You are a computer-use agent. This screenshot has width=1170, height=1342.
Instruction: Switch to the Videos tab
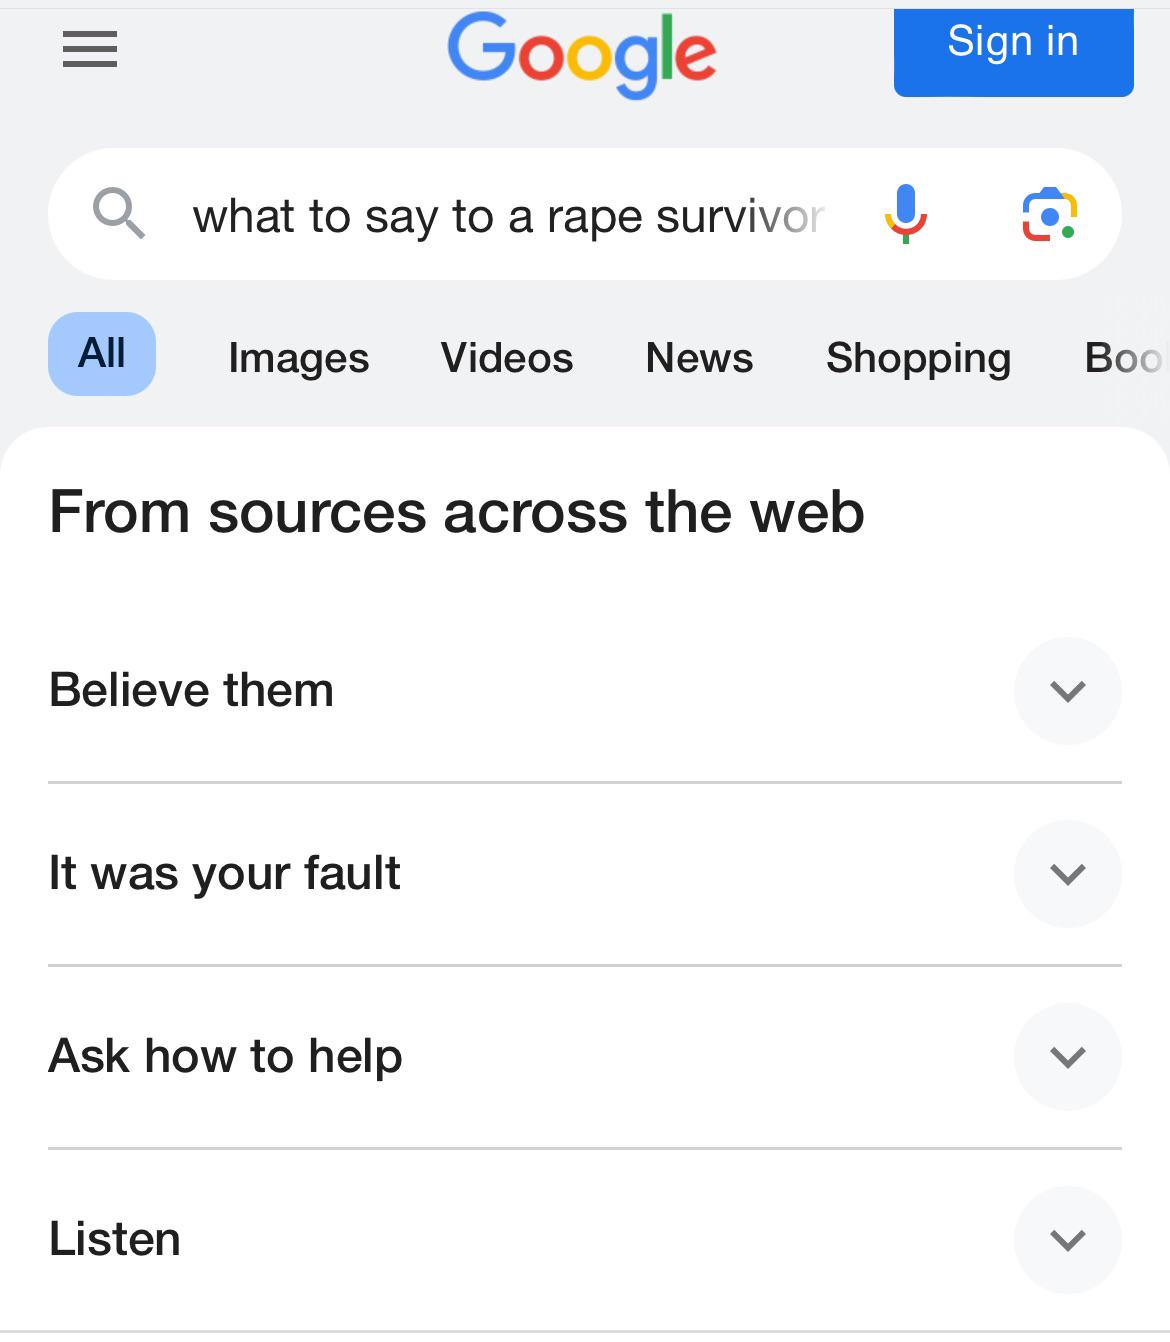click(507, 358)
